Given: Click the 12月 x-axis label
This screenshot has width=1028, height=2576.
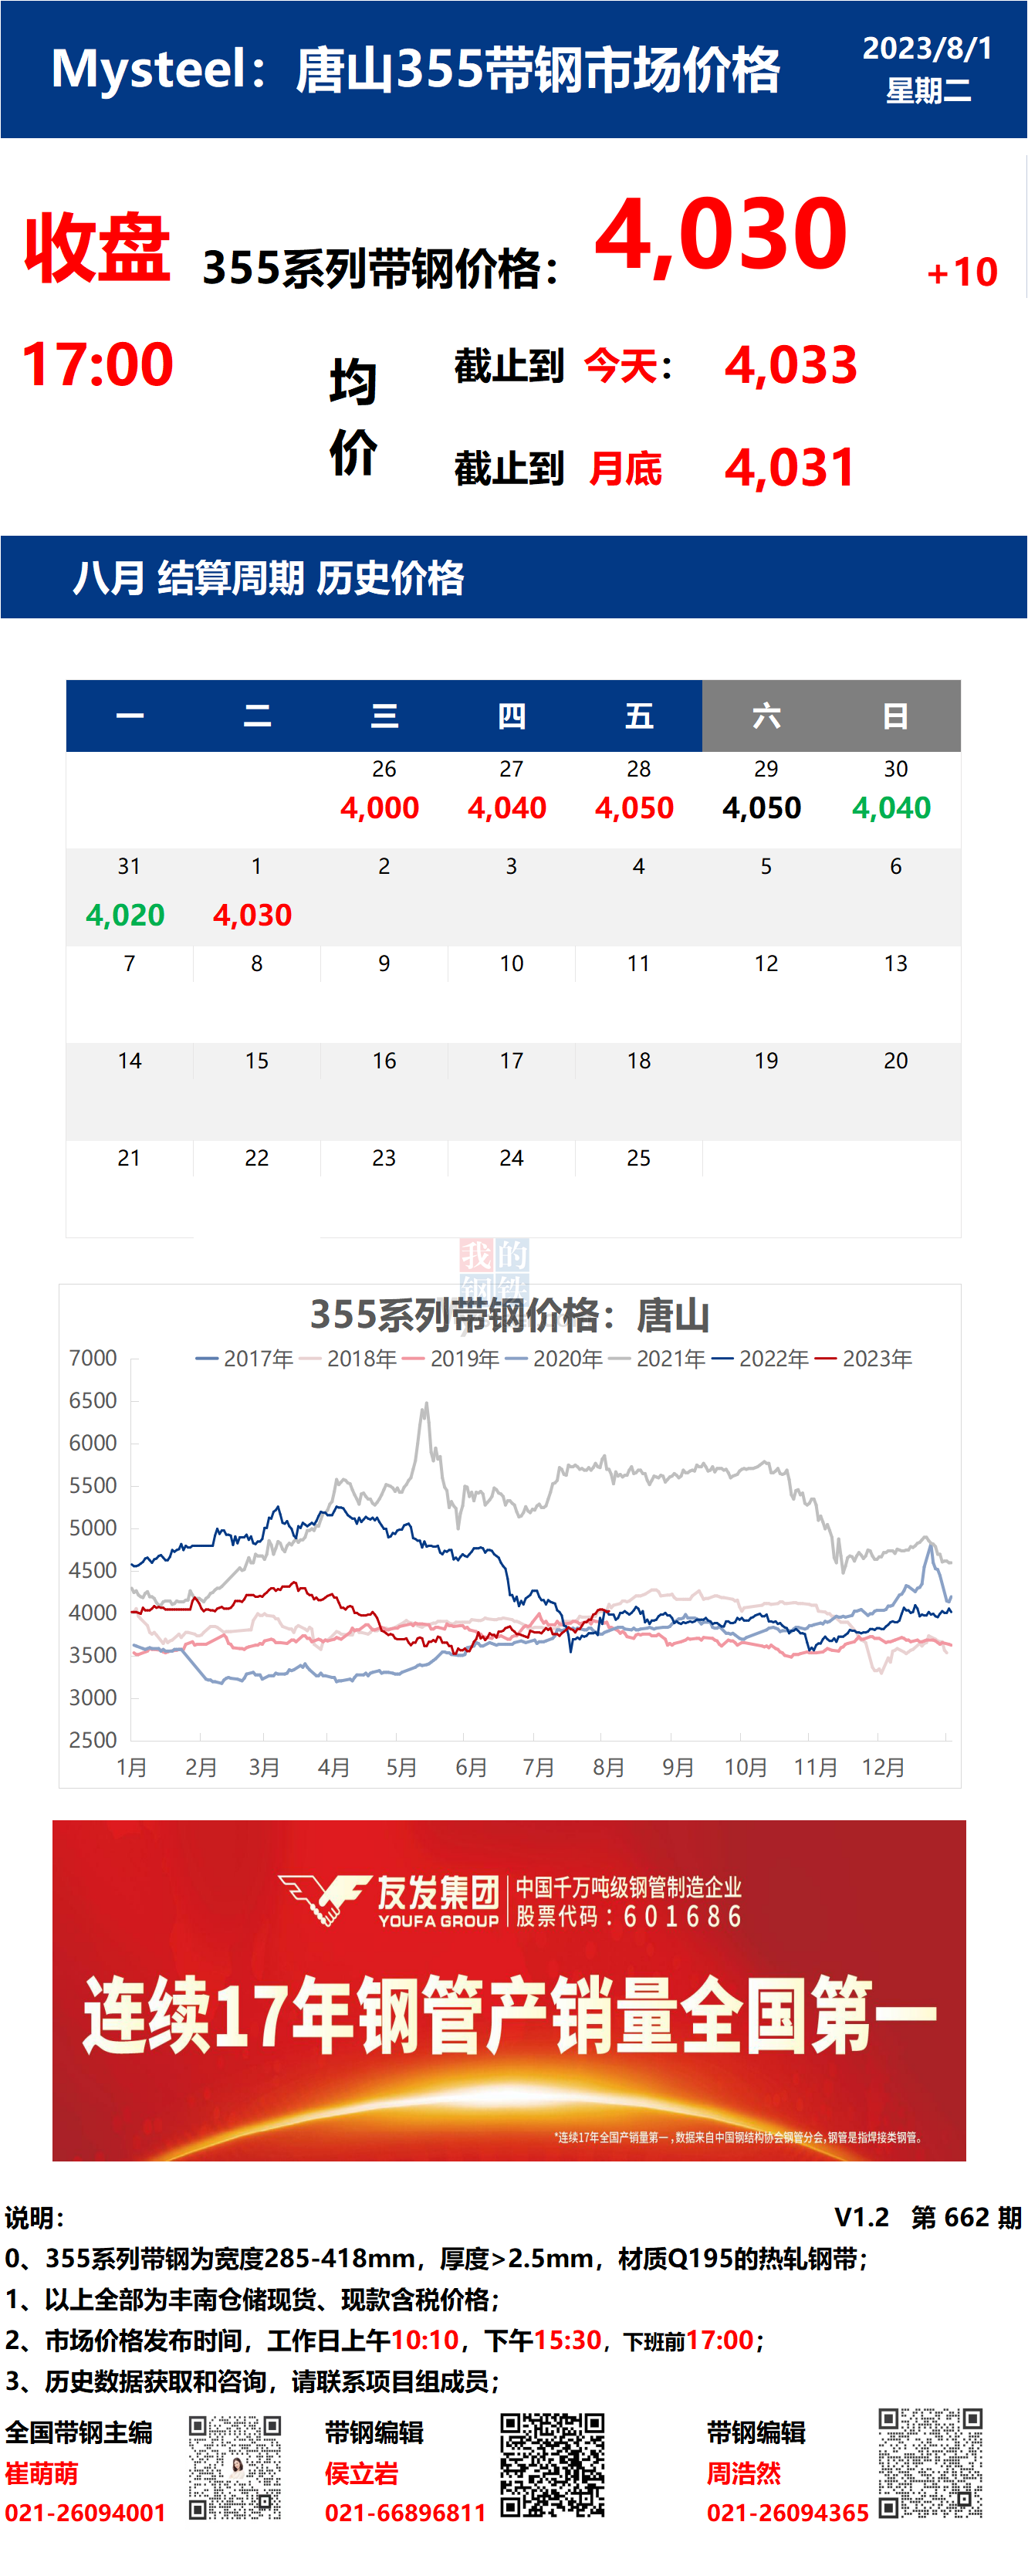Looking at the screenshot, I should point(884,1767).
